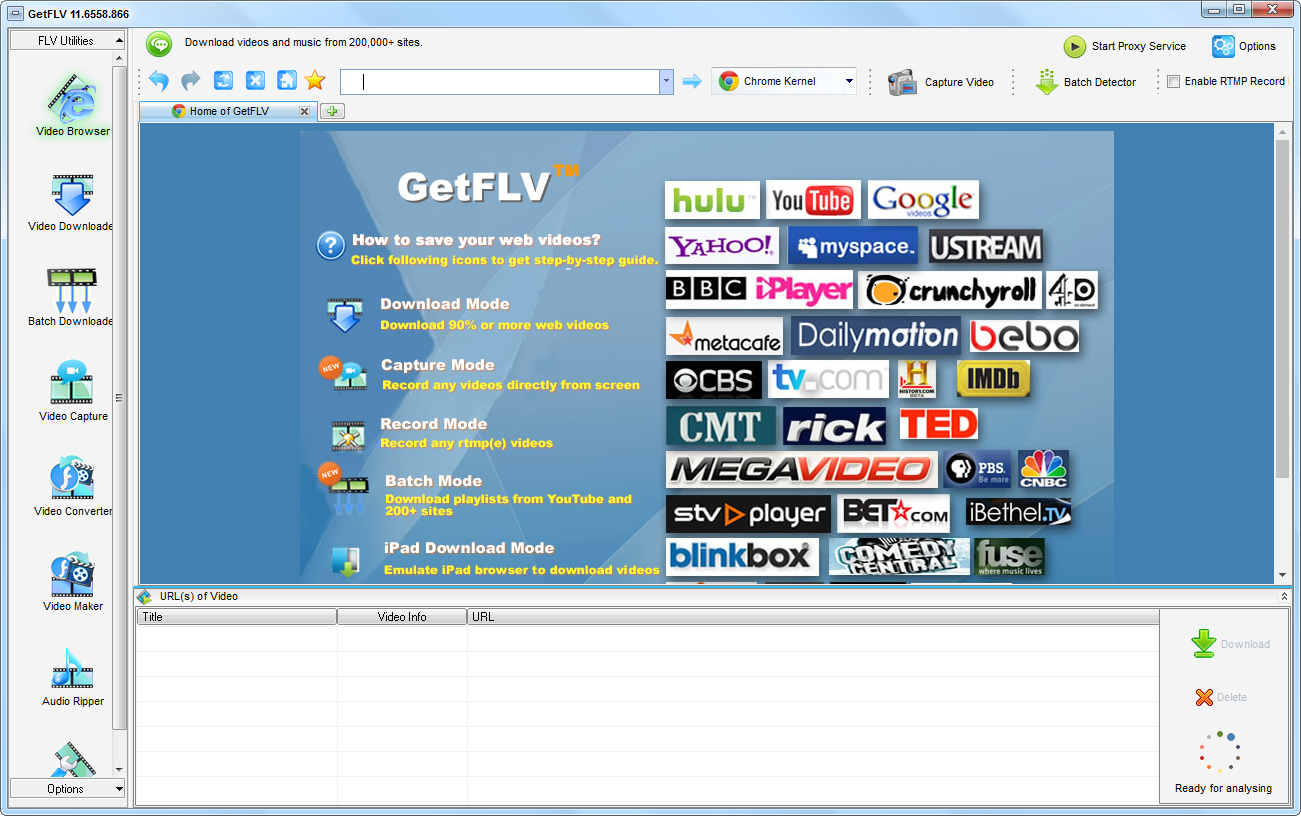Go to the home page icon

coord(286,81)
